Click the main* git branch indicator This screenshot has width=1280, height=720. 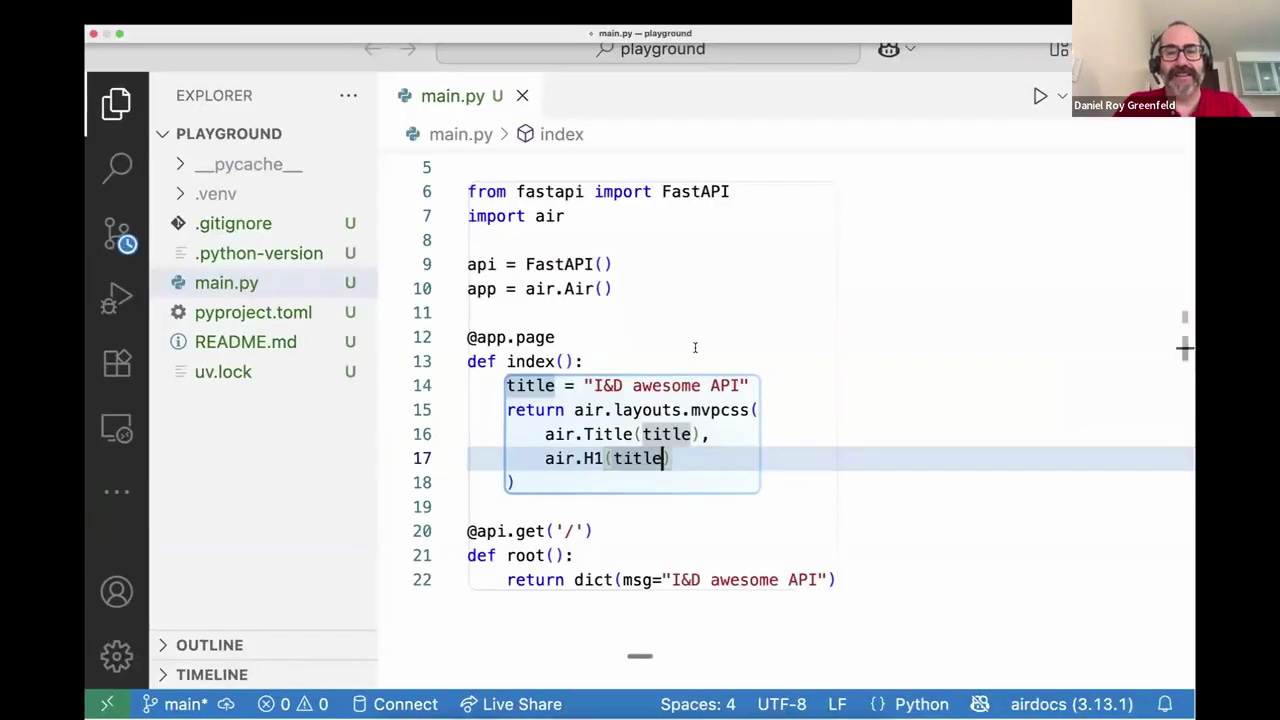[175, 704]
